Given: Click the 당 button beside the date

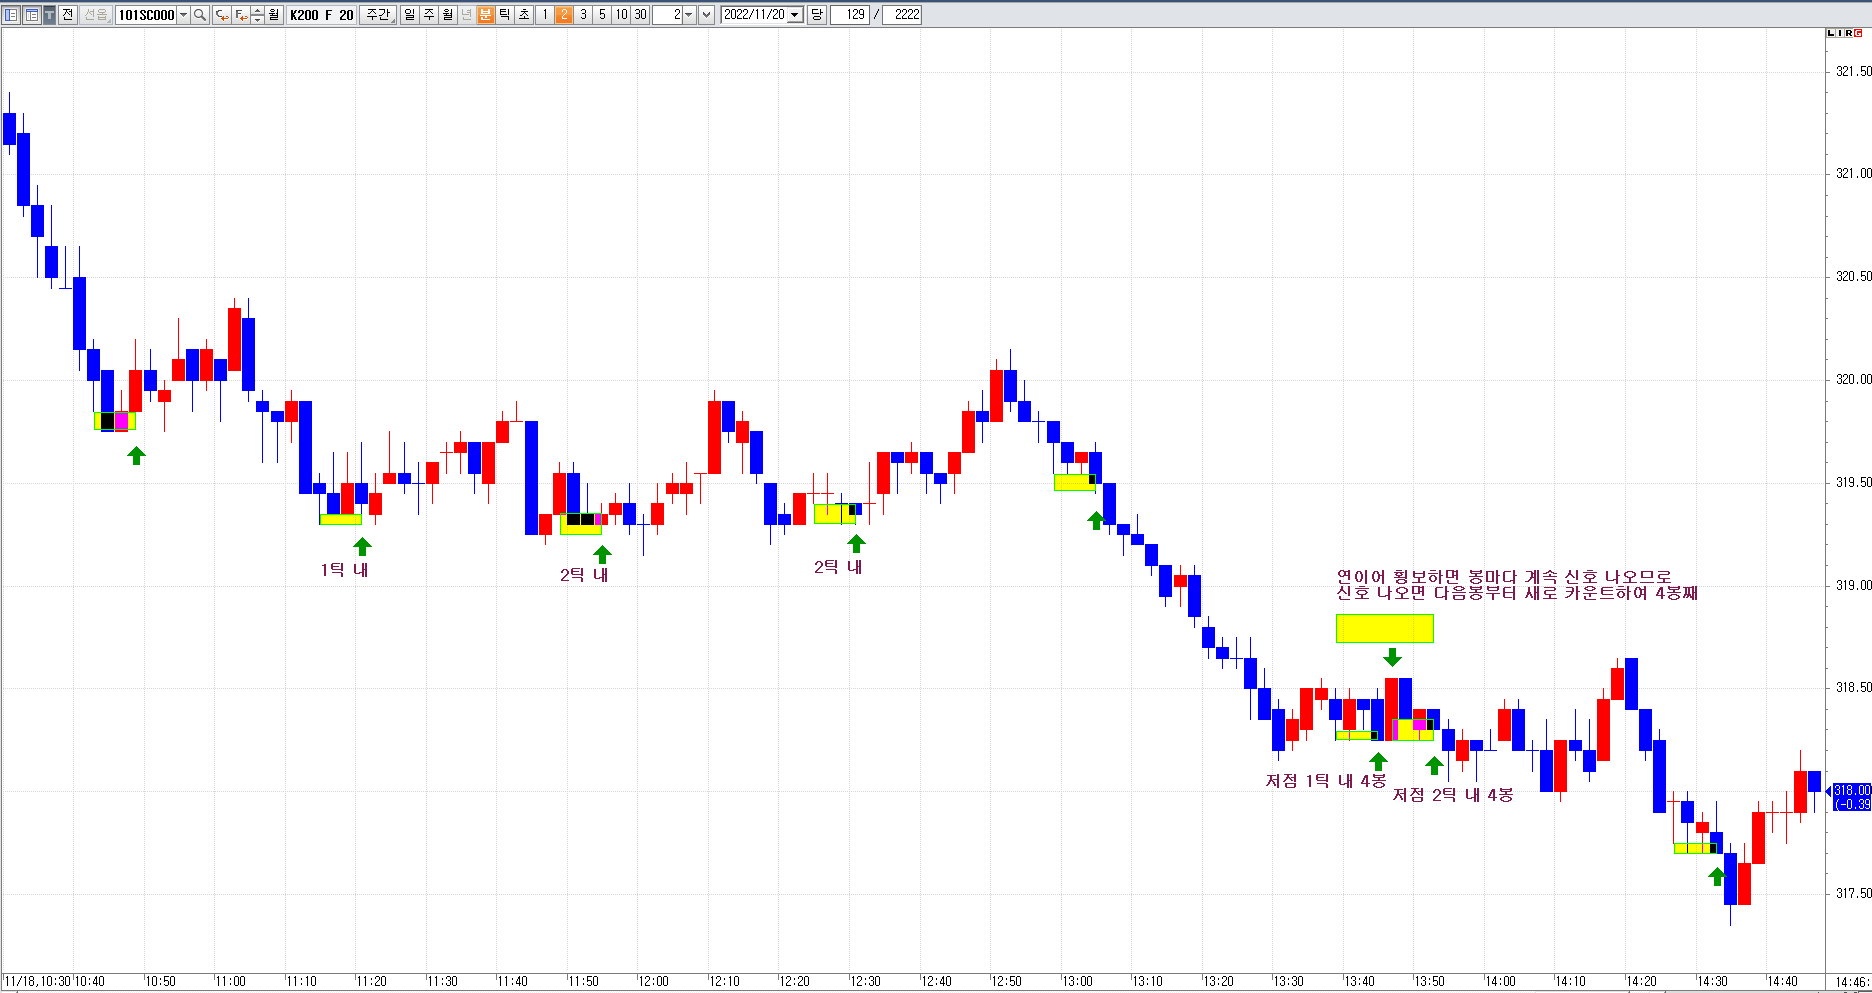Looking at the screenshot, I should (x=817, y=15).
